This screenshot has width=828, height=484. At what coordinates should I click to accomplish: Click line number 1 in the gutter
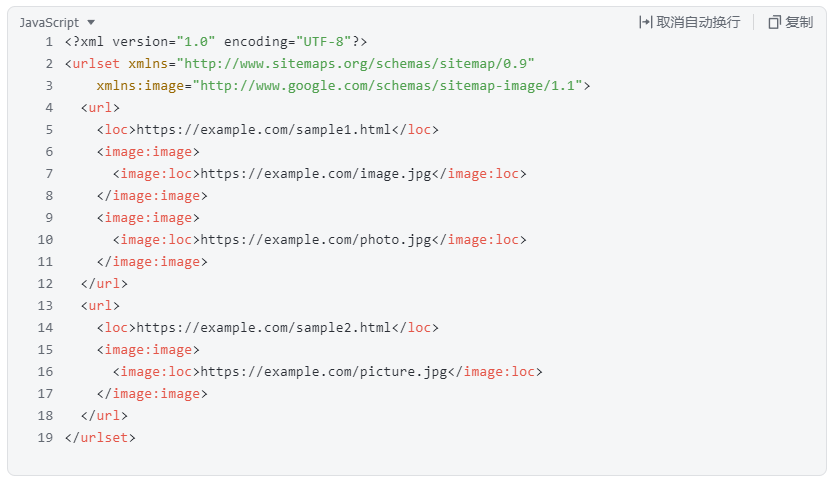click(49, 42)
